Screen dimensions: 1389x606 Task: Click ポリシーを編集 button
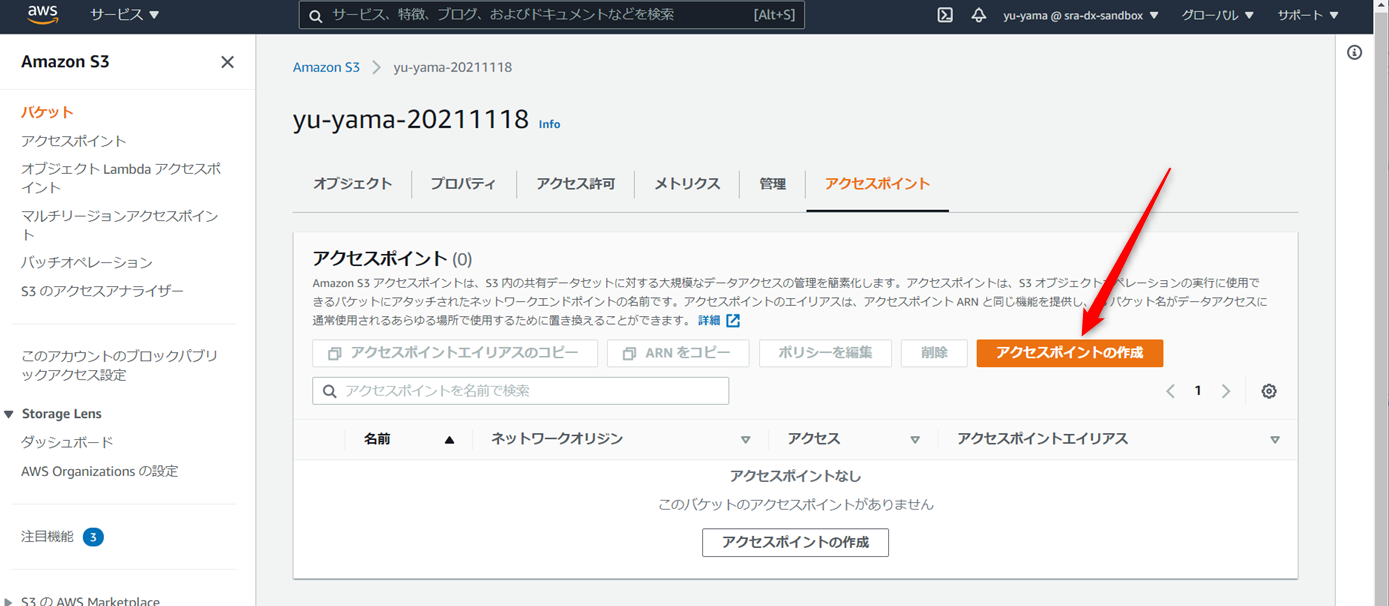825,353
